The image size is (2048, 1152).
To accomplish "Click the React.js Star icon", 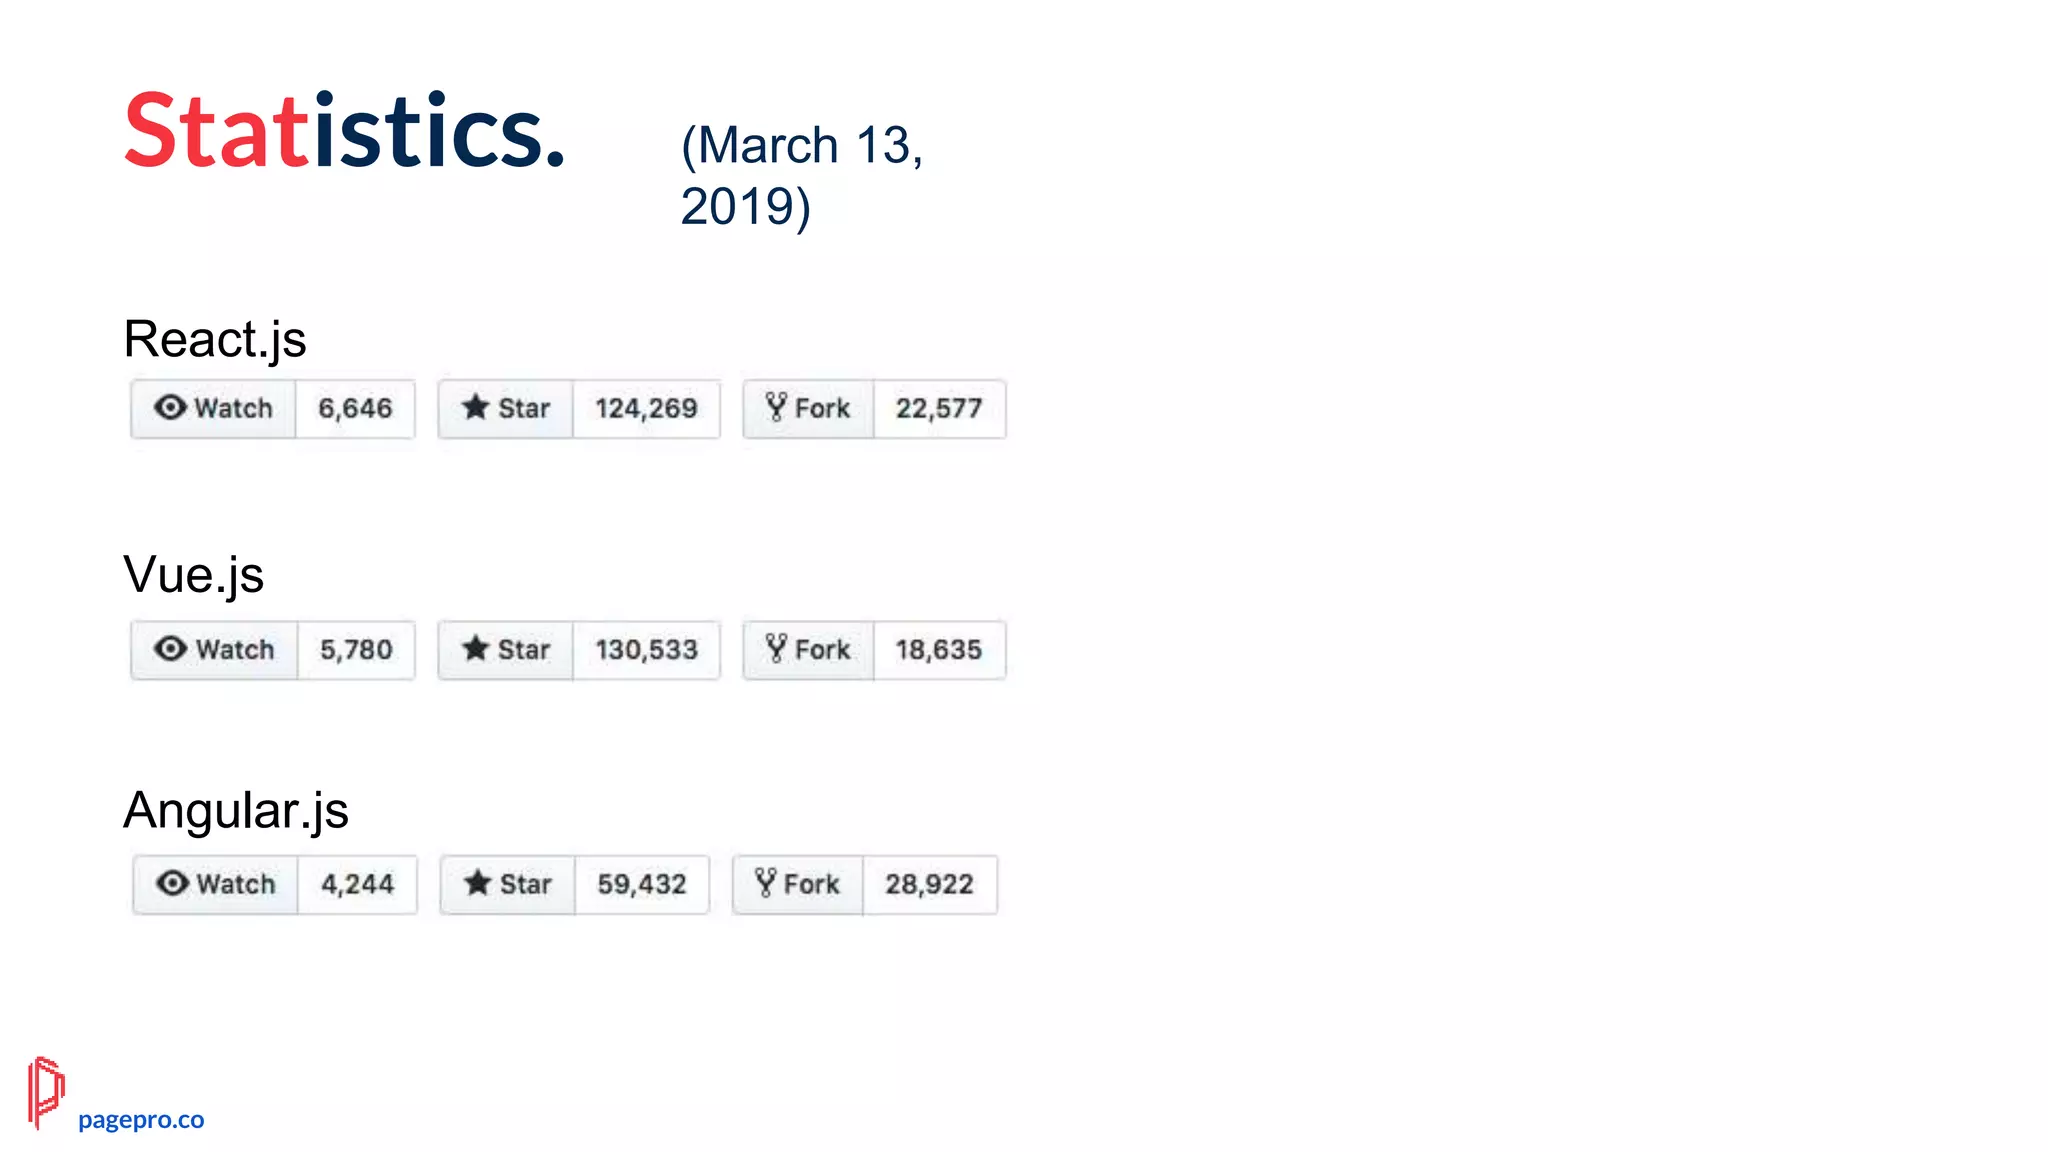I will click(476, 408).
